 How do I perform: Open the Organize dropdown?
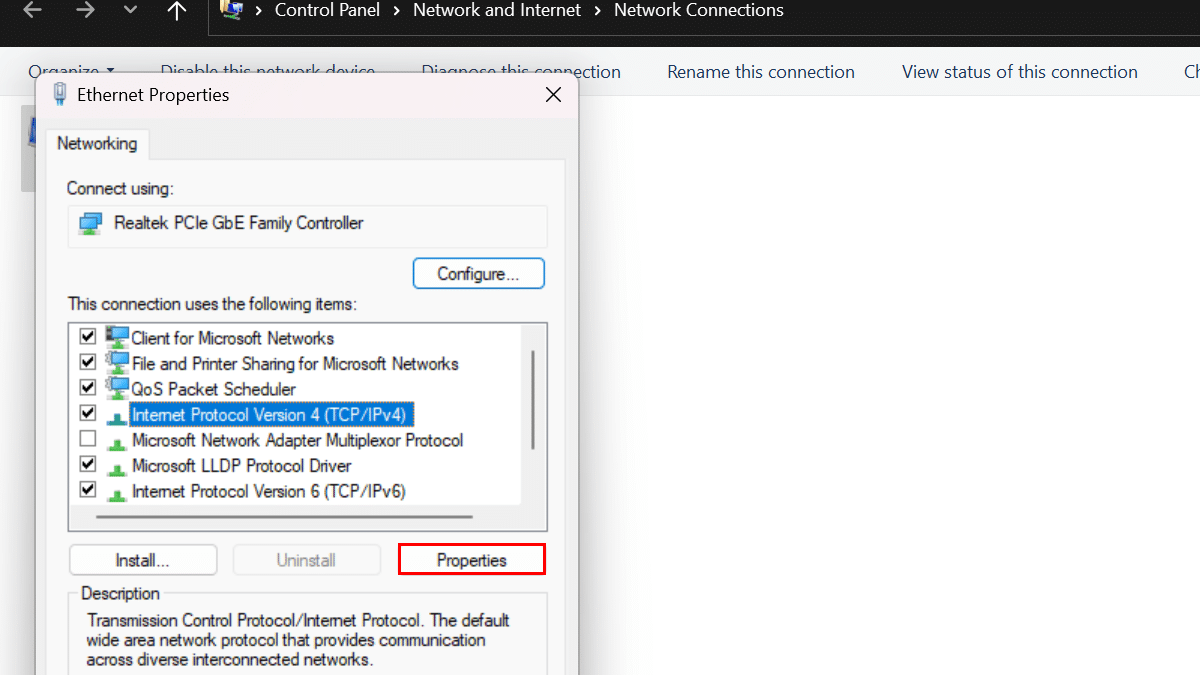[x=70, y=71]
